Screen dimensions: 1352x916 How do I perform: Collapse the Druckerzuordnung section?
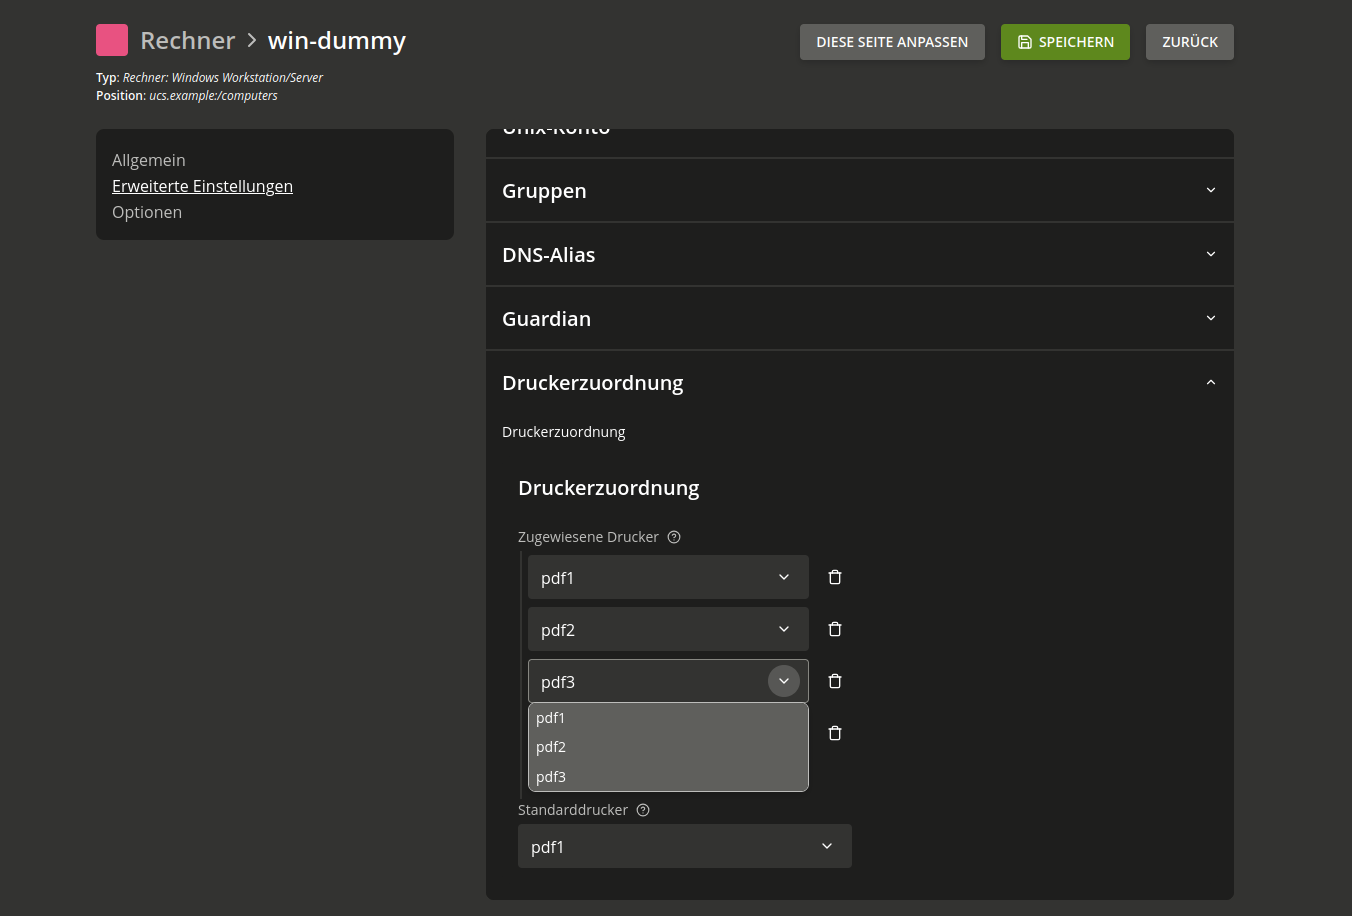(859, 382)
